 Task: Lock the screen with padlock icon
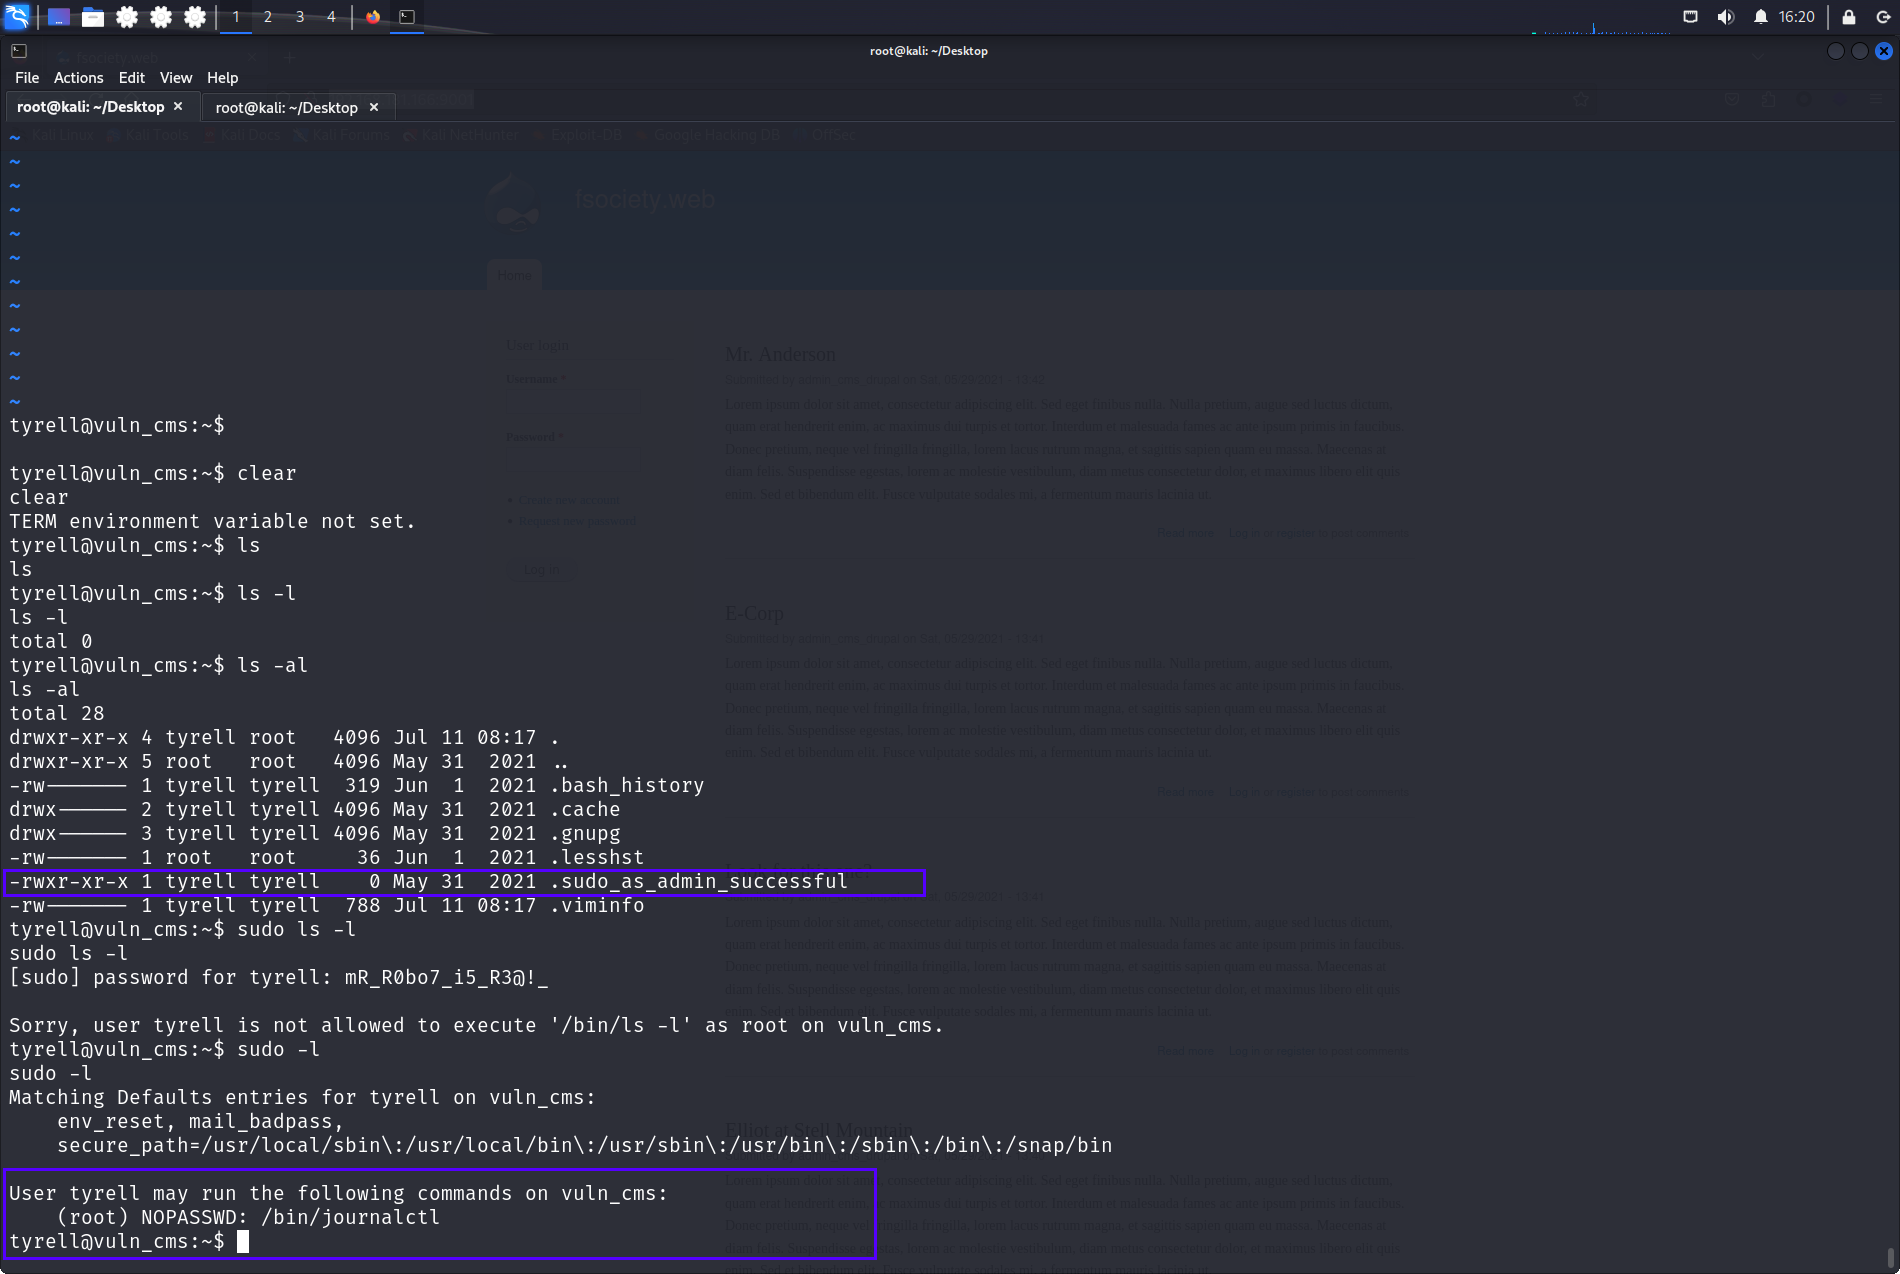(x=1849, y=17)
